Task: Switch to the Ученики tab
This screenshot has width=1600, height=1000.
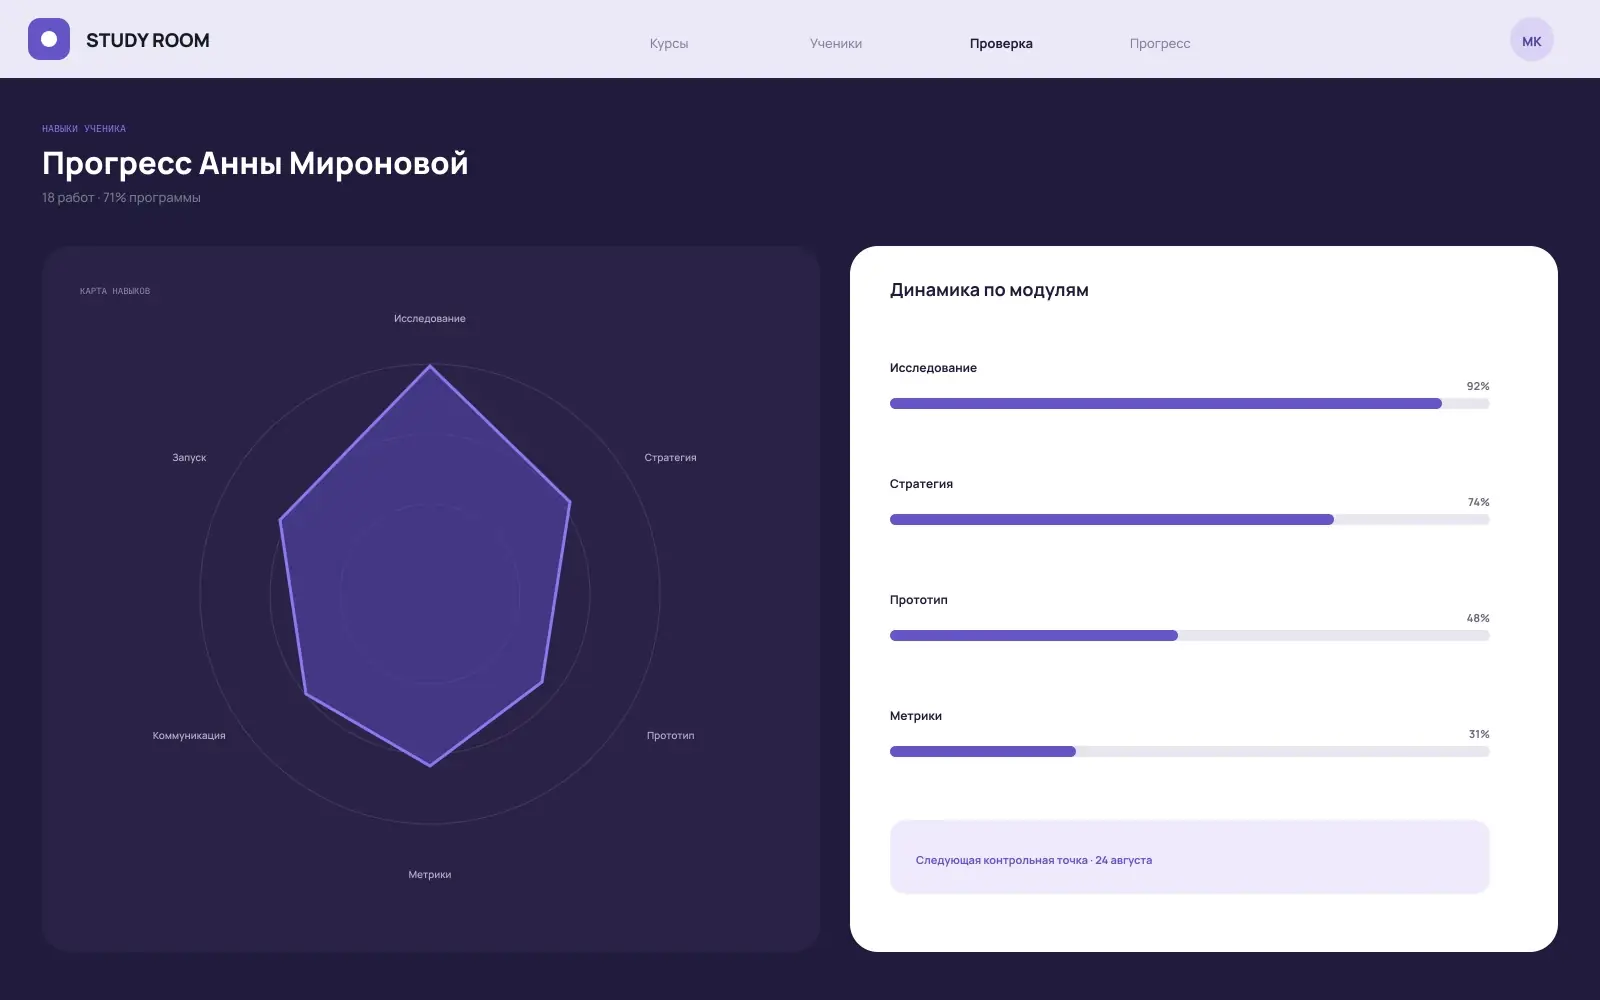Action: (x=836, y=43)
